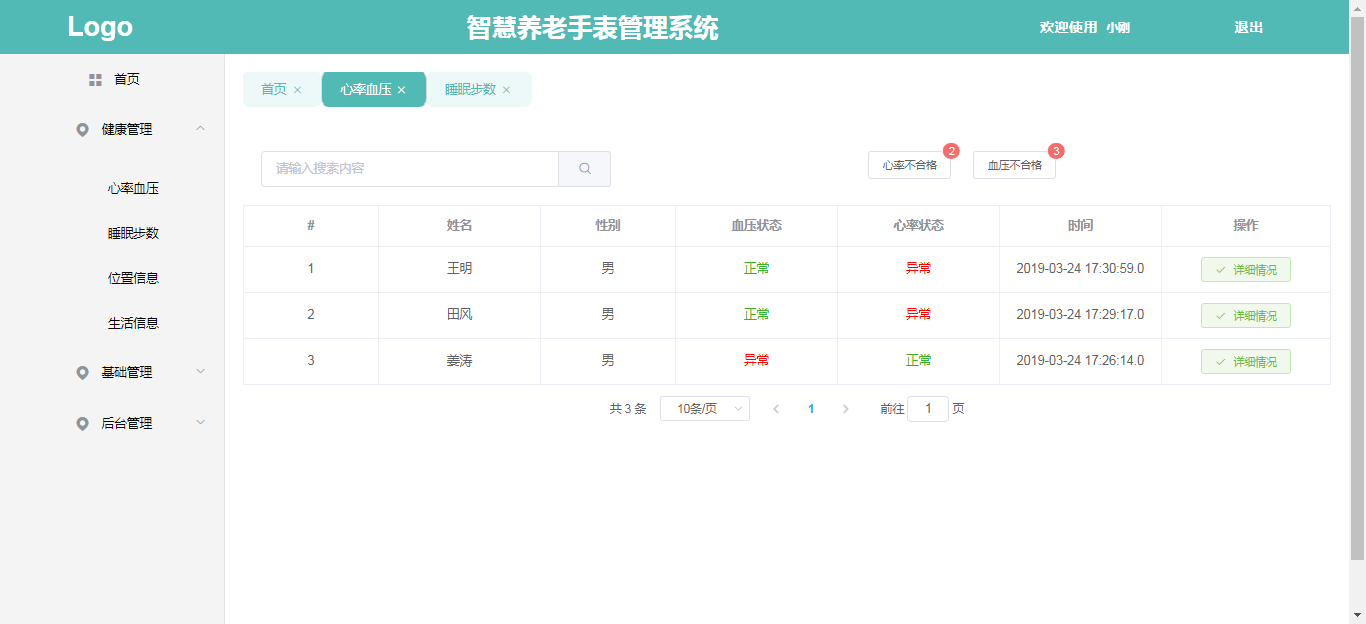1366x624 pixels.
Task: Click the search magnifier icon button
Action: coord(585,169)
